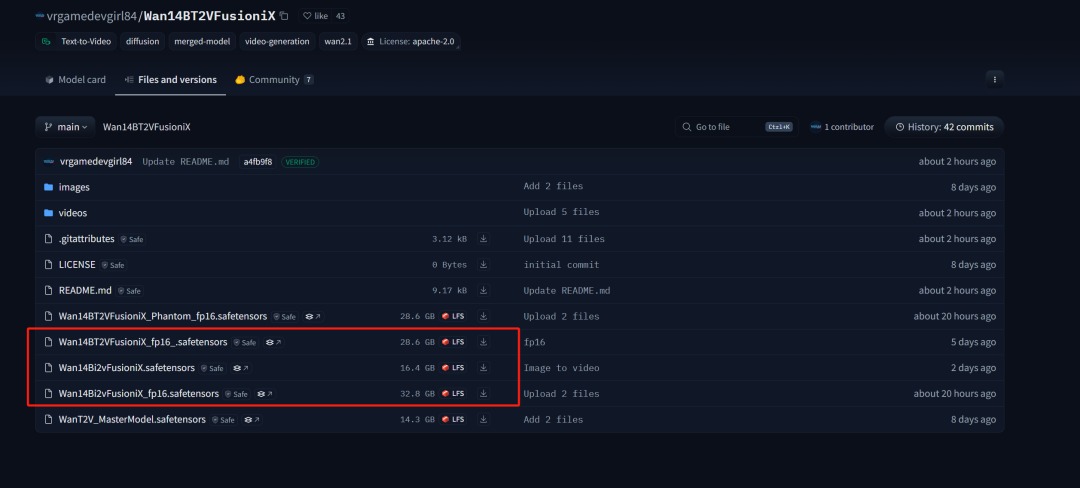The height and width of the screenshot is (488, 1080).
Task: Open Wan14BT2VFusioniX_Phantom_fp16.safetensors file
Action: pos(163,316)
